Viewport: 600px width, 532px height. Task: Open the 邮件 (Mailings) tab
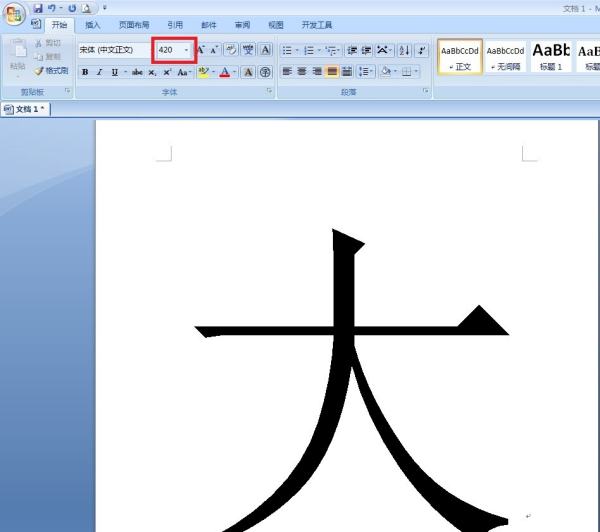click(x=209, y=25)
